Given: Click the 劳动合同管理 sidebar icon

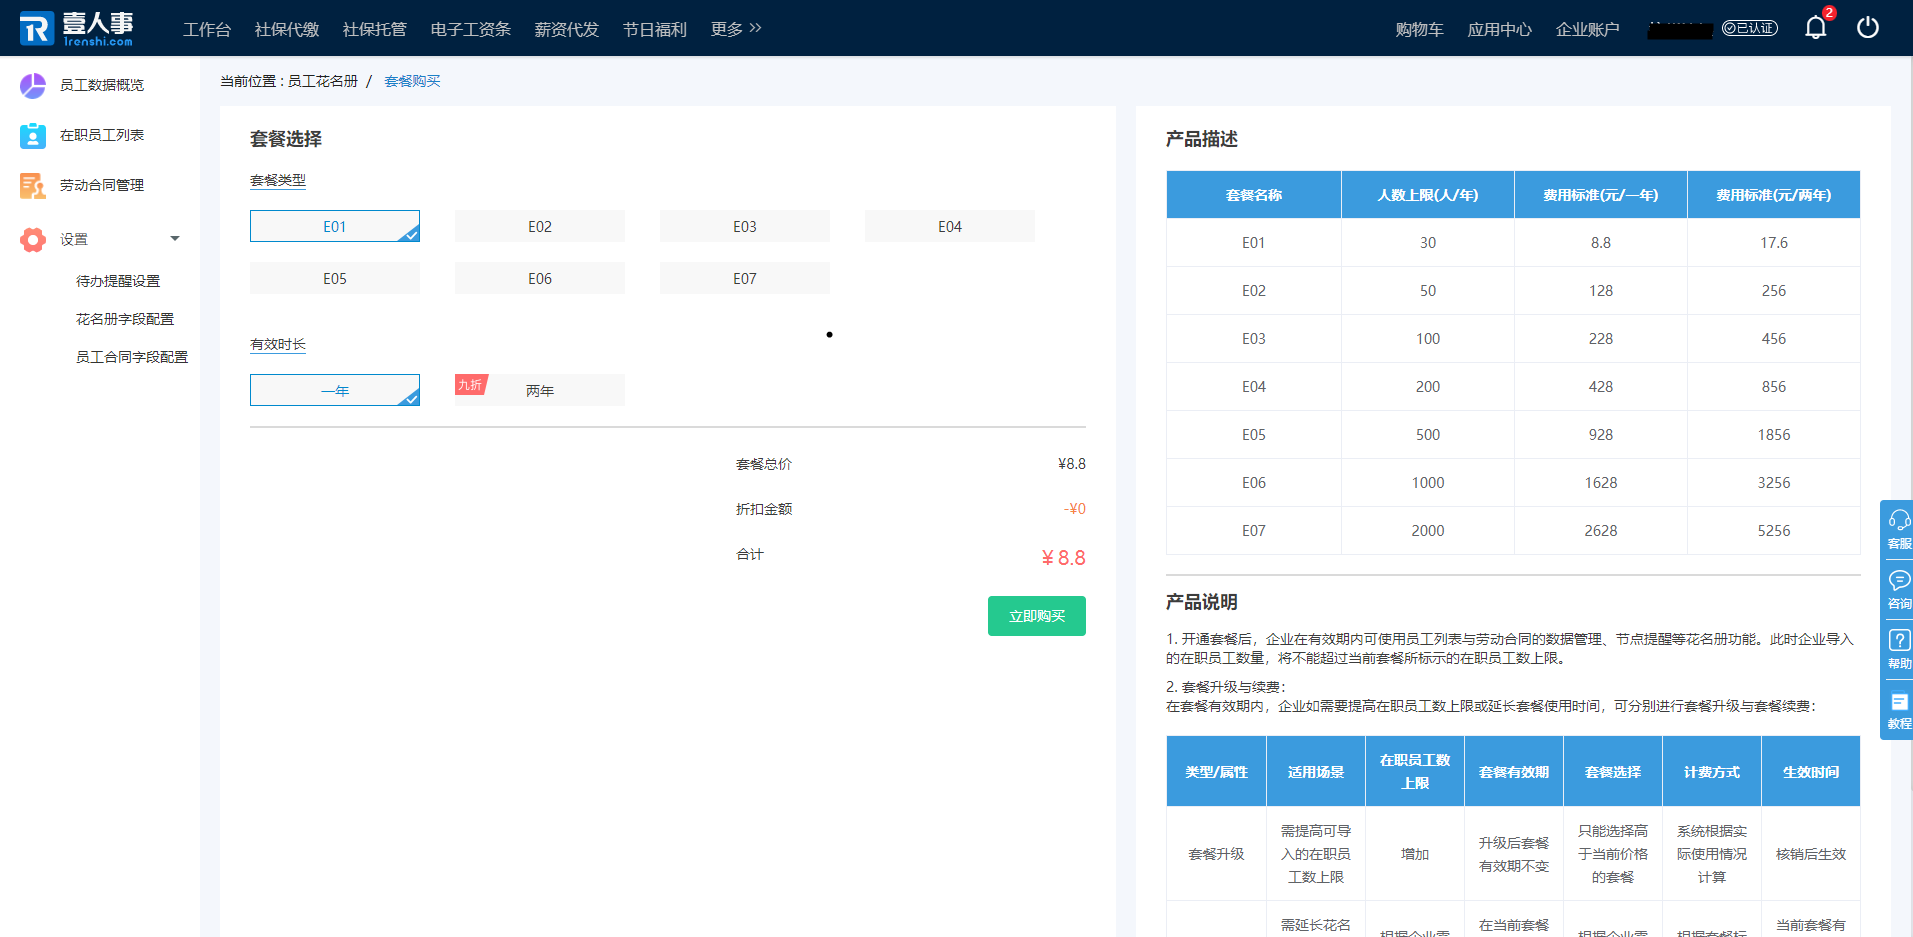Looking at the screenshot, I should (x=33, y=186).
